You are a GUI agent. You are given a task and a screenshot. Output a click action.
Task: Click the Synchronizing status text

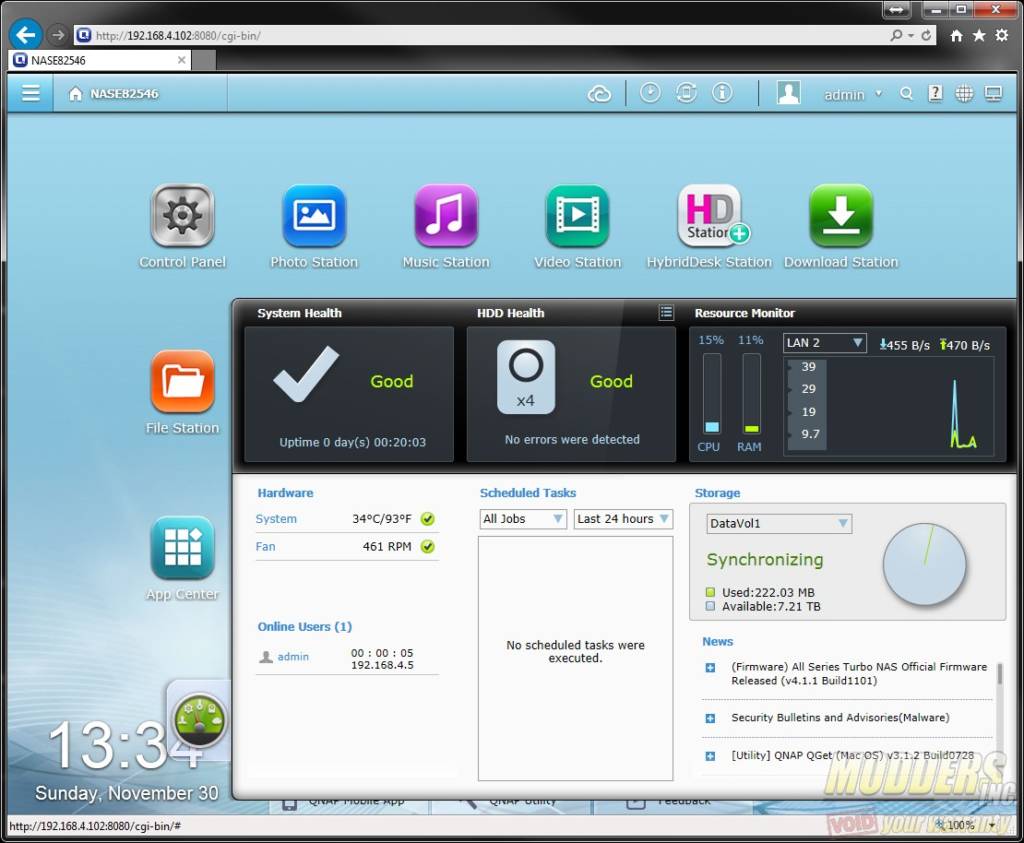pyautogui.click(x=765, y=560)
